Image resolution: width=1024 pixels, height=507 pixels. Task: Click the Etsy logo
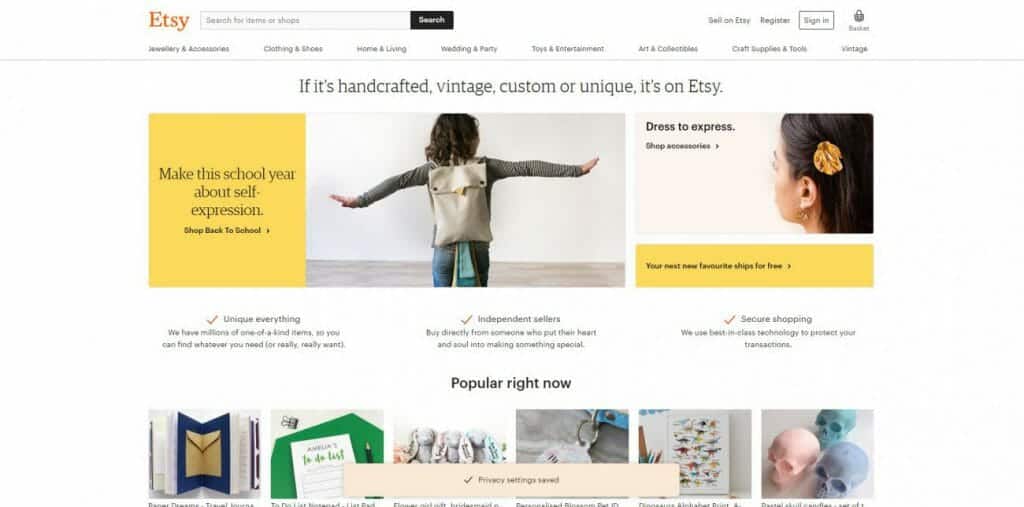[x=169, y=20]
